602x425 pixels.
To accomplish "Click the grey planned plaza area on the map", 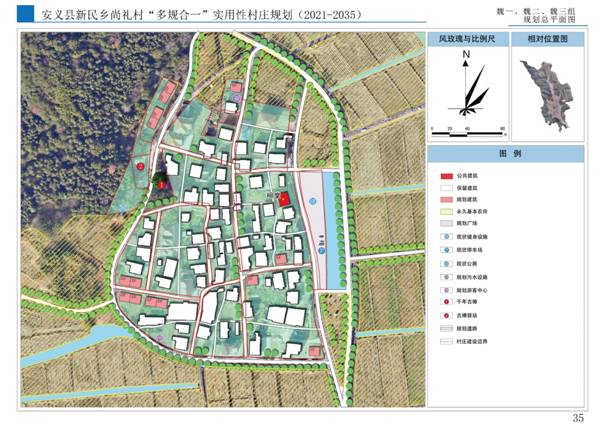I will (x=313, y=227).
